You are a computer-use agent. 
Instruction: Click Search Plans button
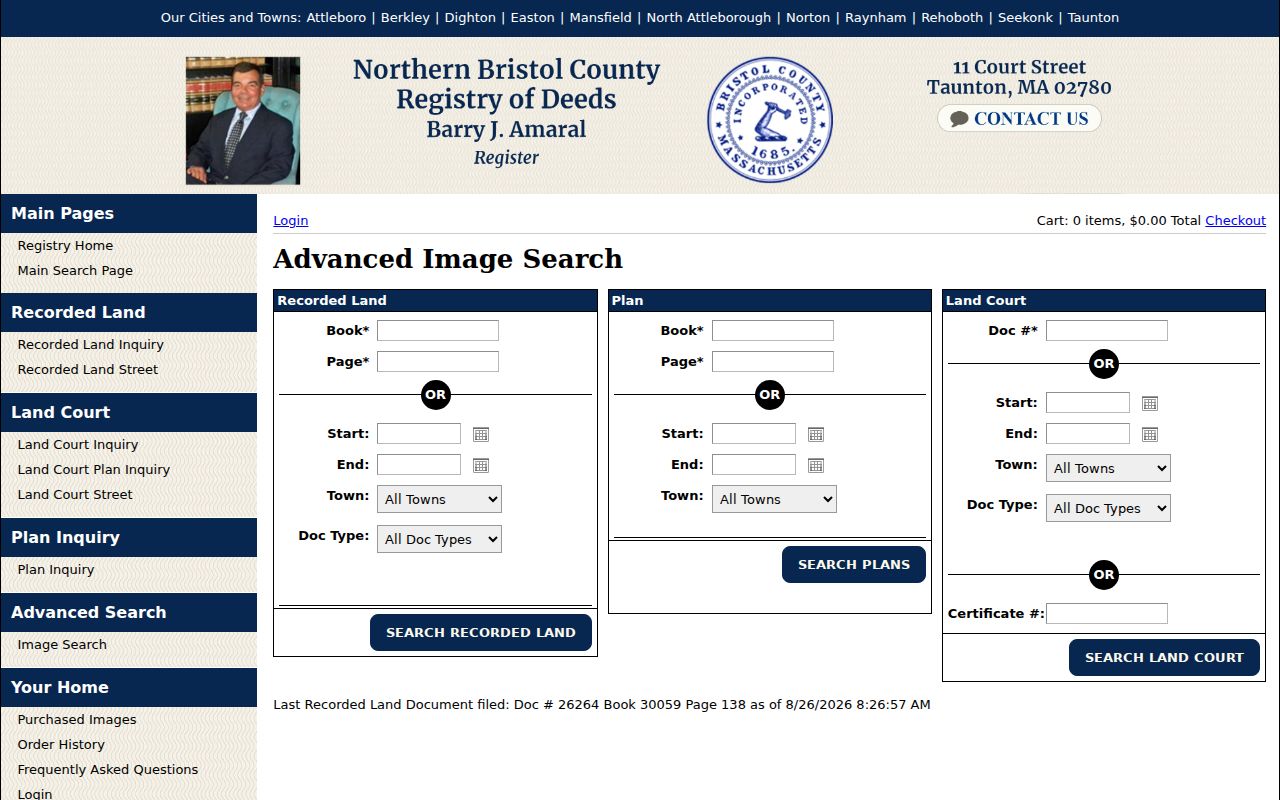854,565
